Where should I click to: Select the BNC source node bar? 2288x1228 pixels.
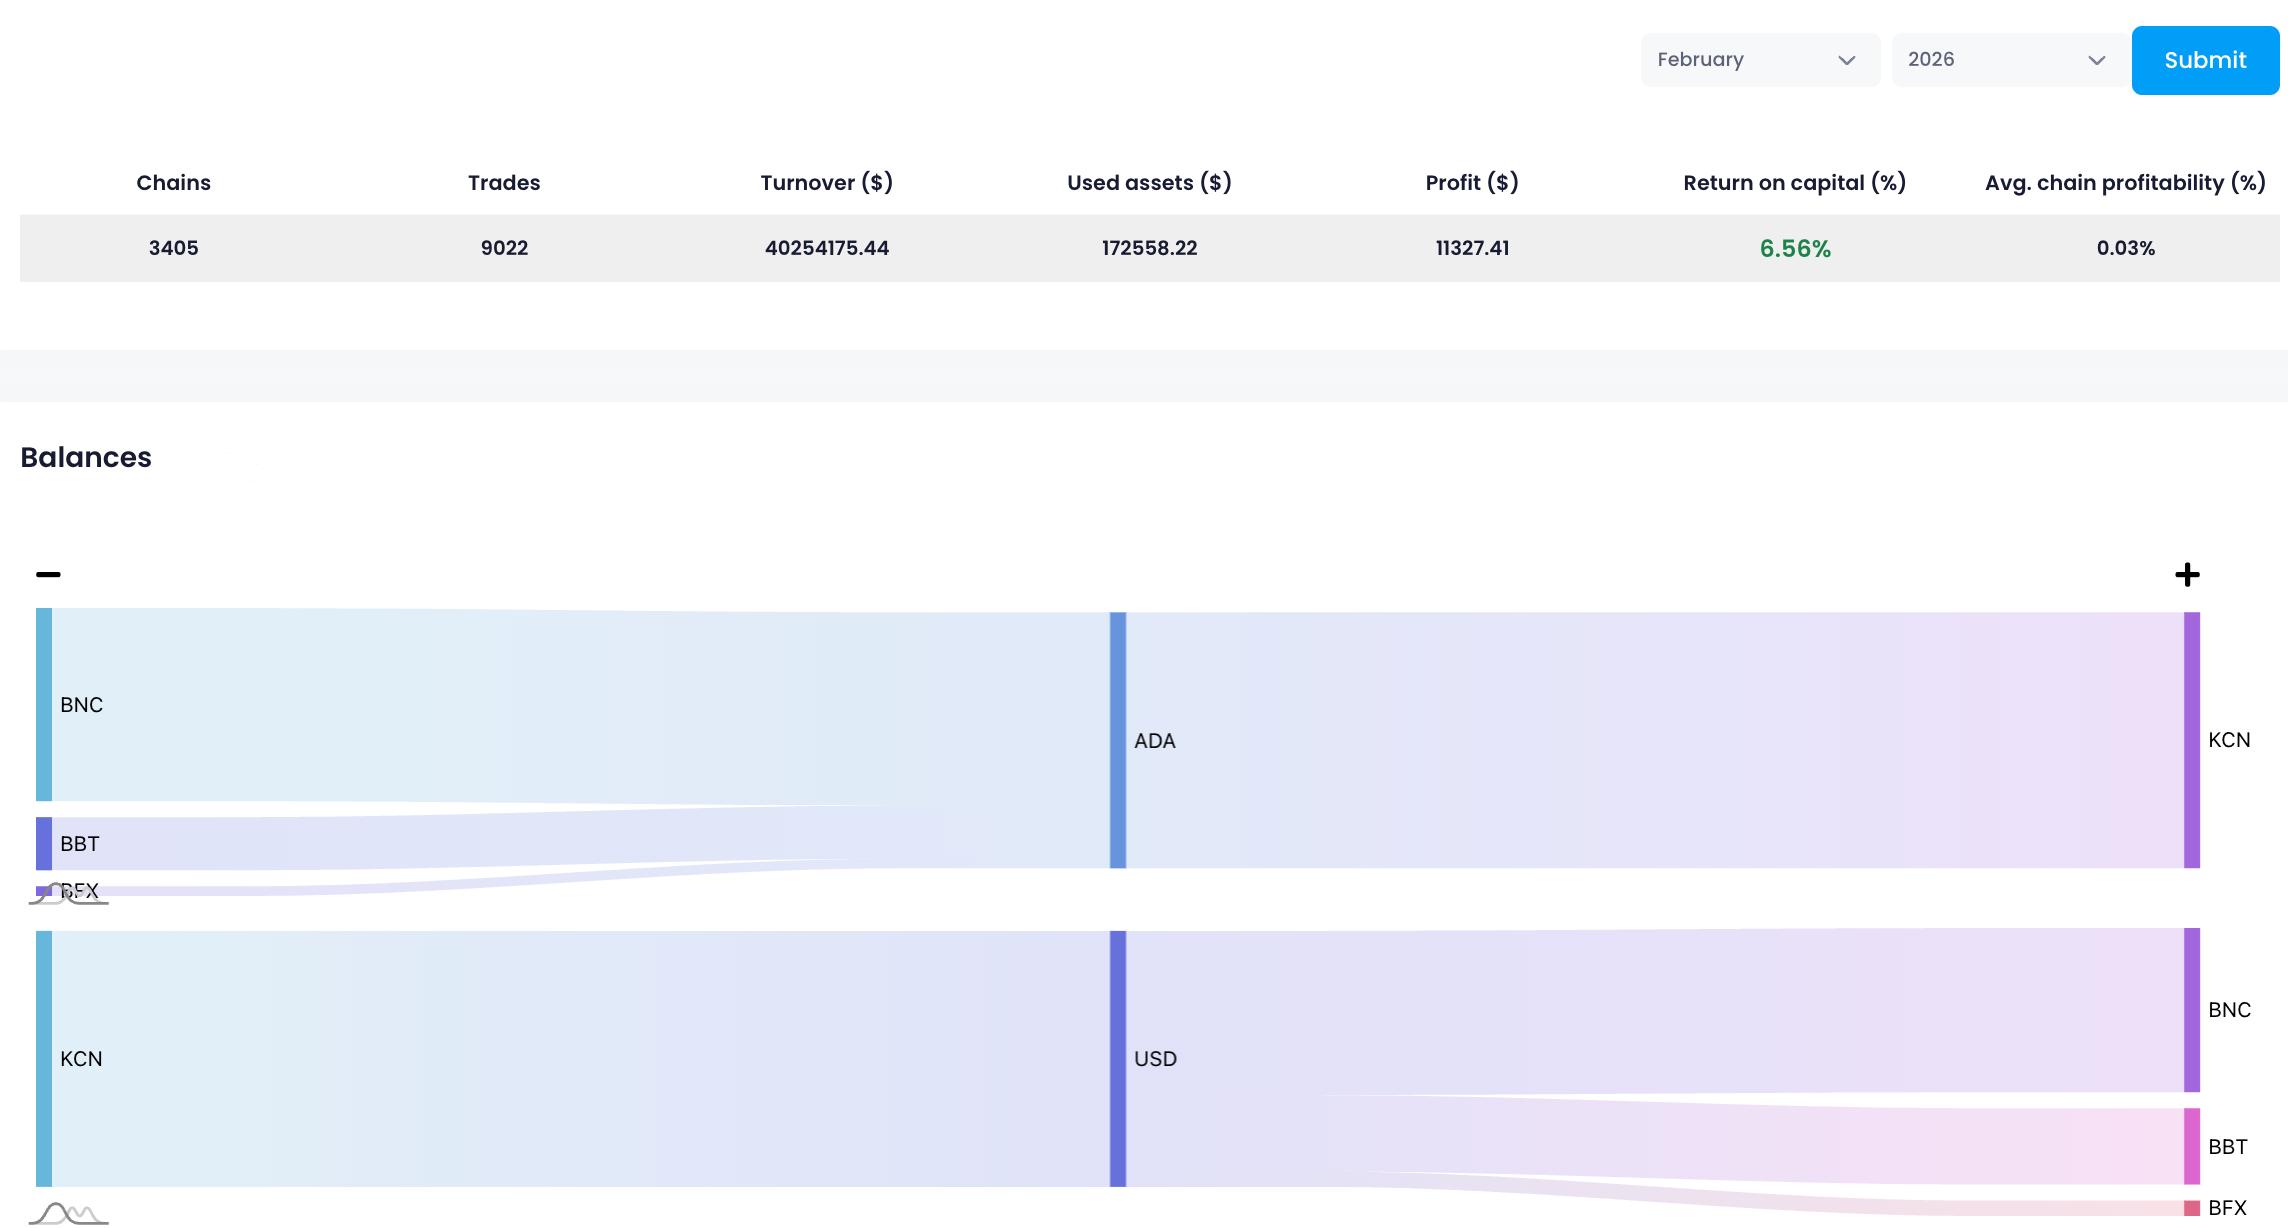coord(44,704)
